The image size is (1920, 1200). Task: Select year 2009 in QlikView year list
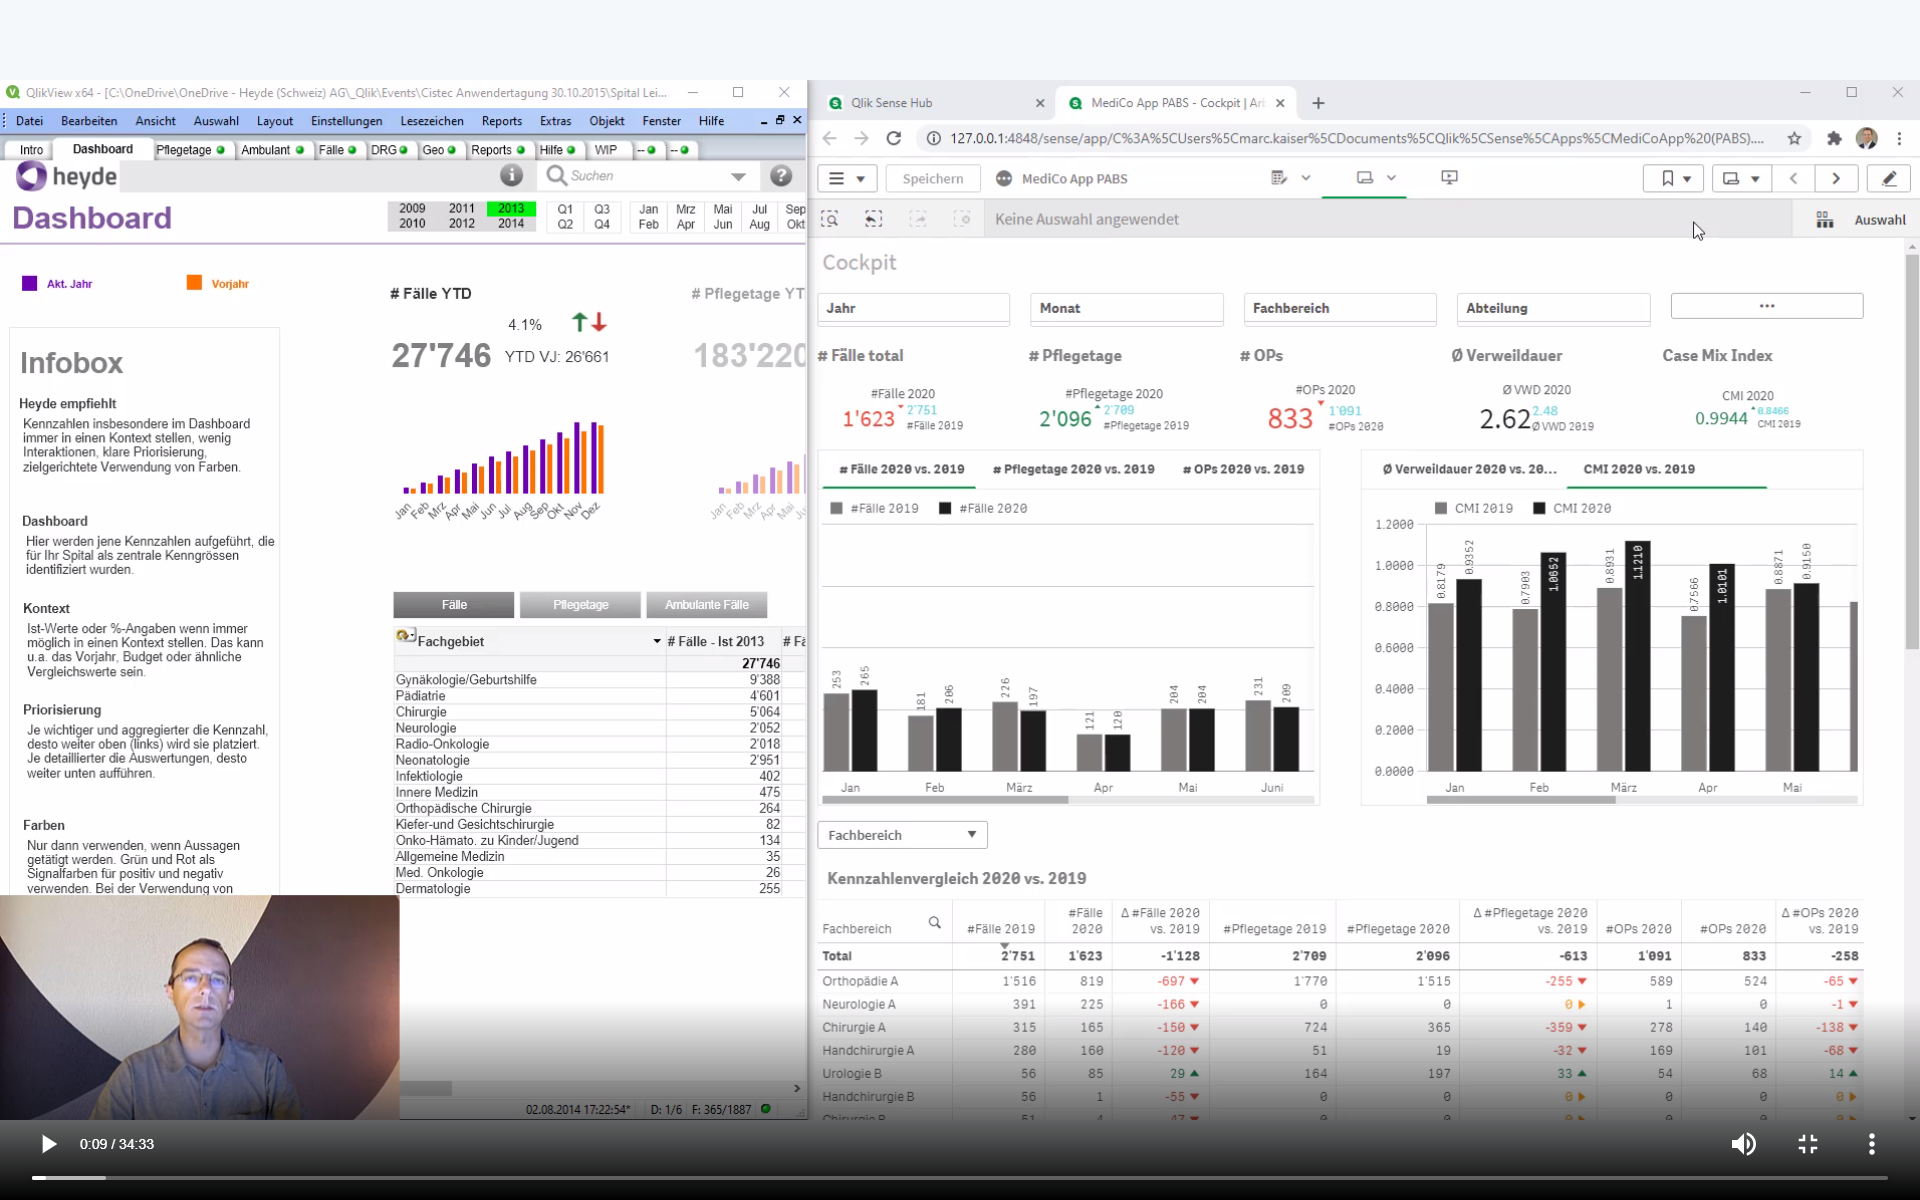click(412, 209)
